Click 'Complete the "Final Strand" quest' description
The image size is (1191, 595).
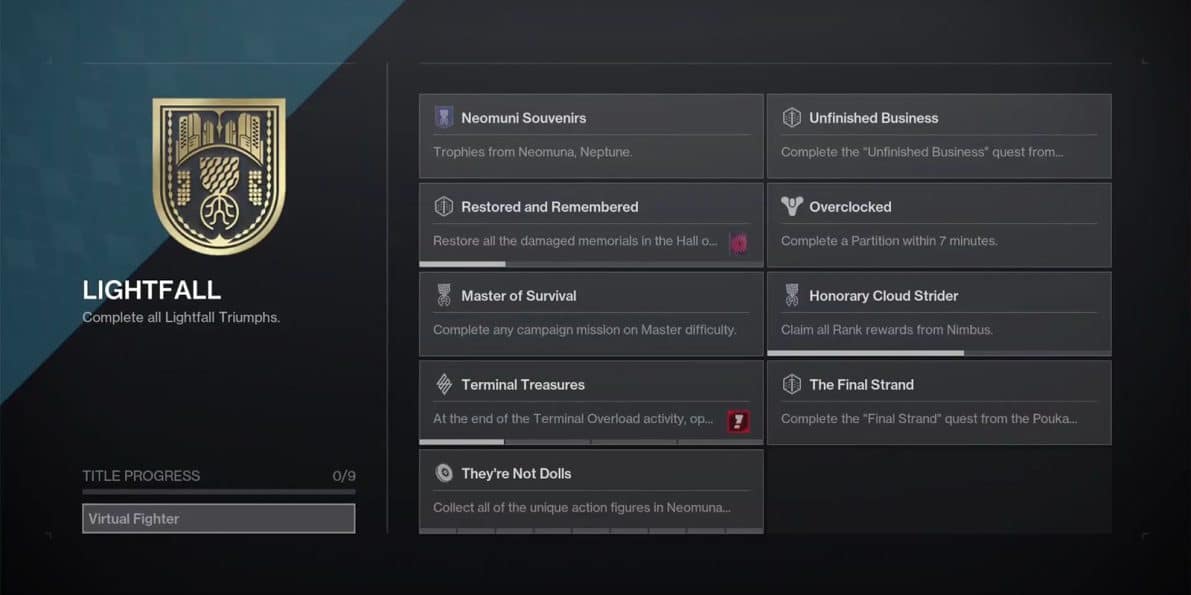pos(929,419)
